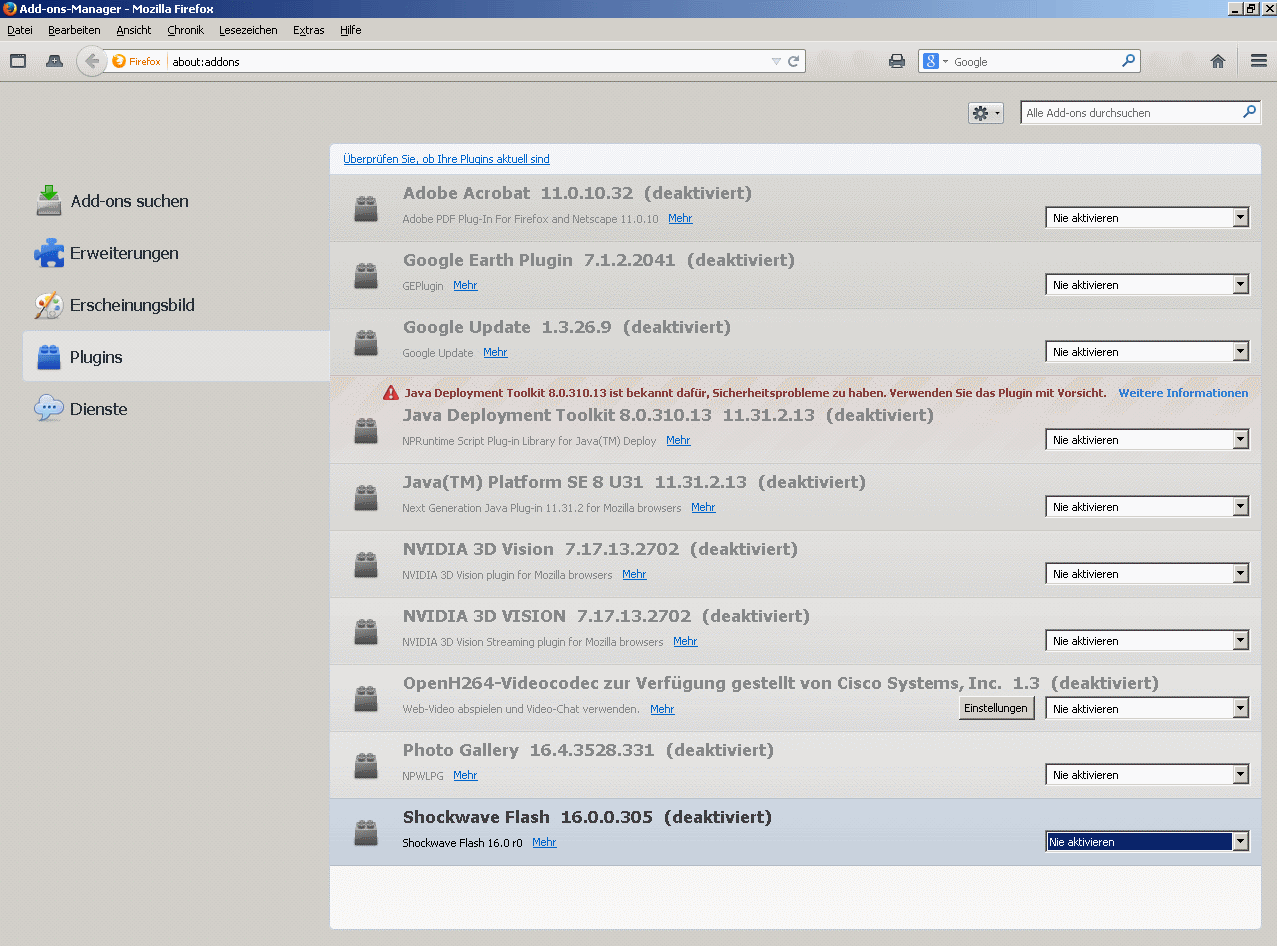The width and height of the screenshot is (1277, 946).
Task: Click the red warning triangle on Java Toolkit
Action: [x=391, y=393]
